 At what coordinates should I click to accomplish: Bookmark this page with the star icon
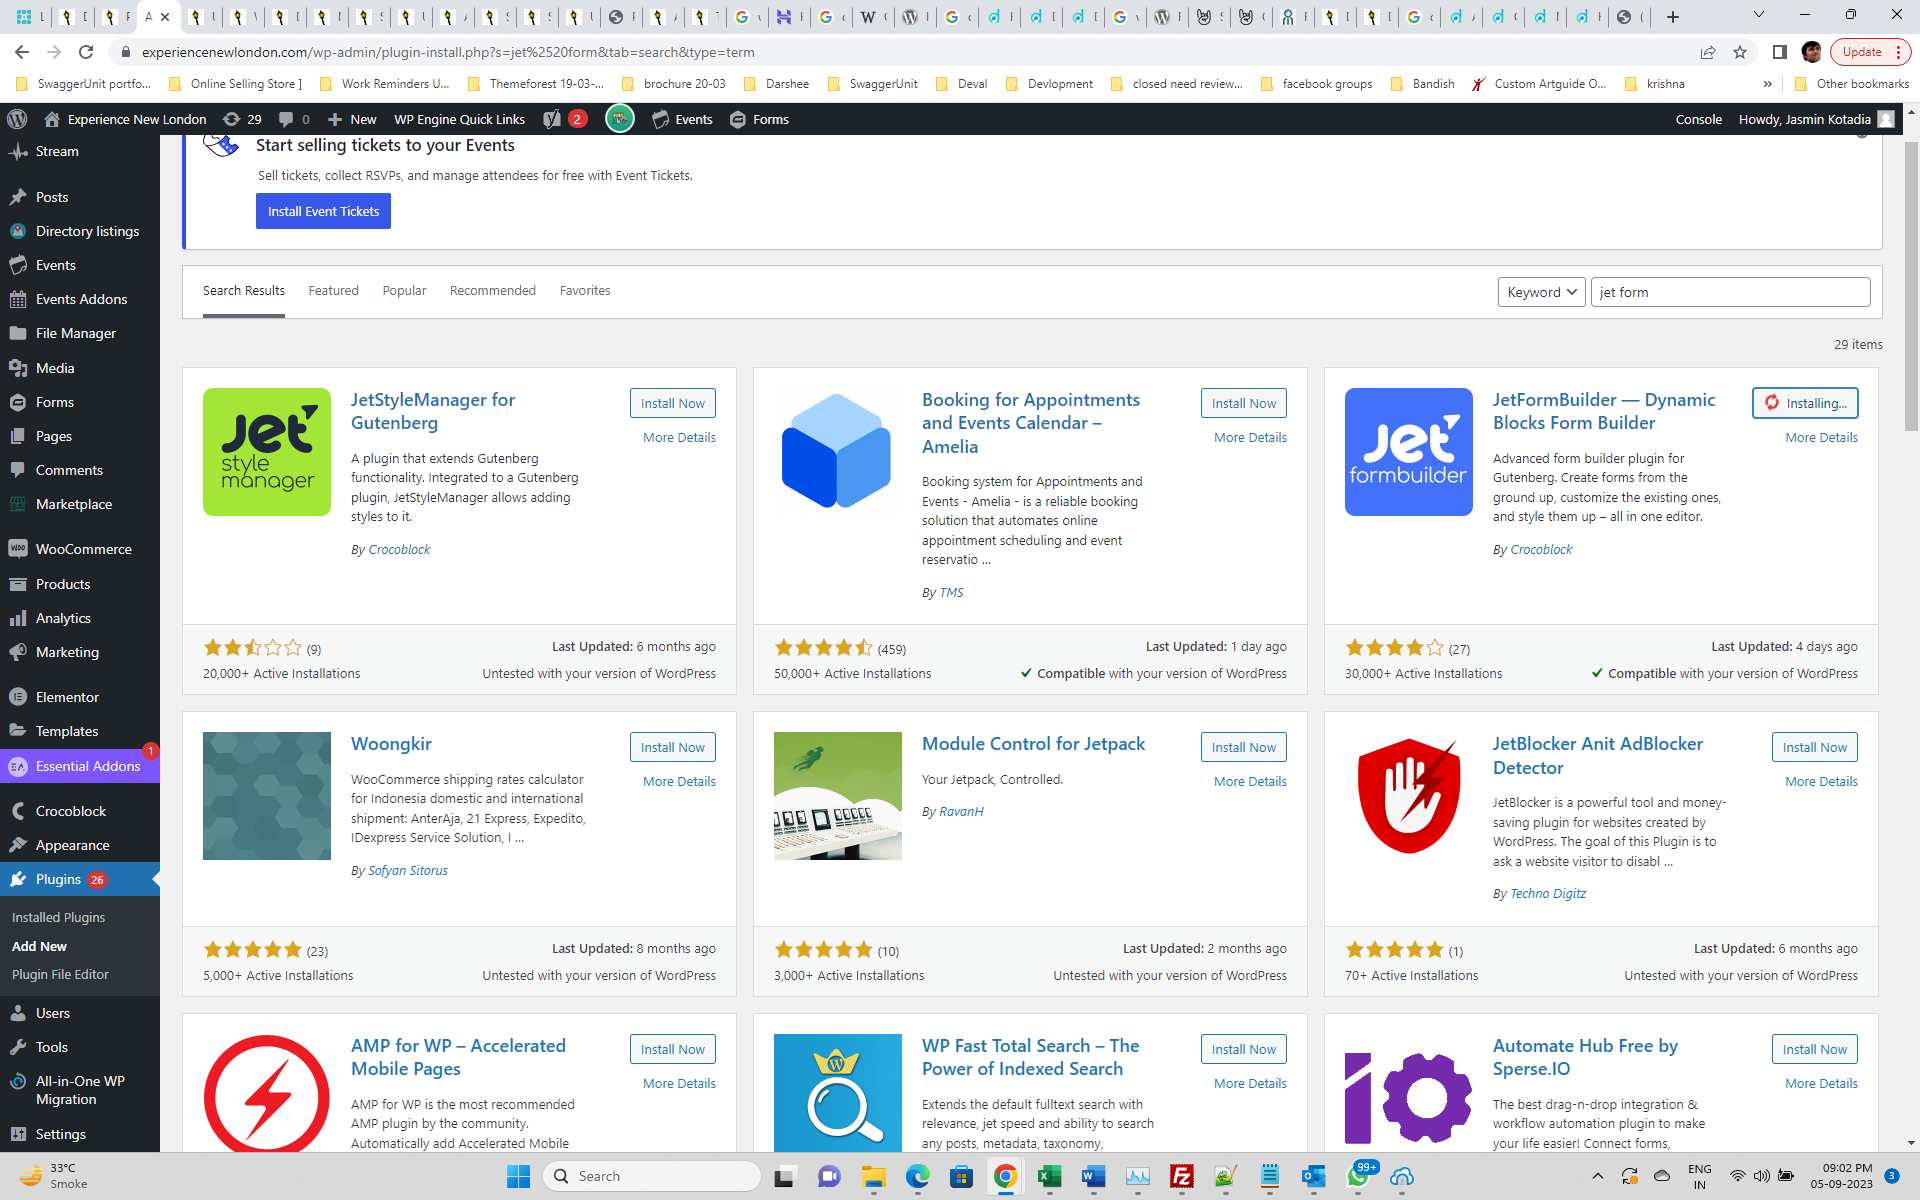1740,52
